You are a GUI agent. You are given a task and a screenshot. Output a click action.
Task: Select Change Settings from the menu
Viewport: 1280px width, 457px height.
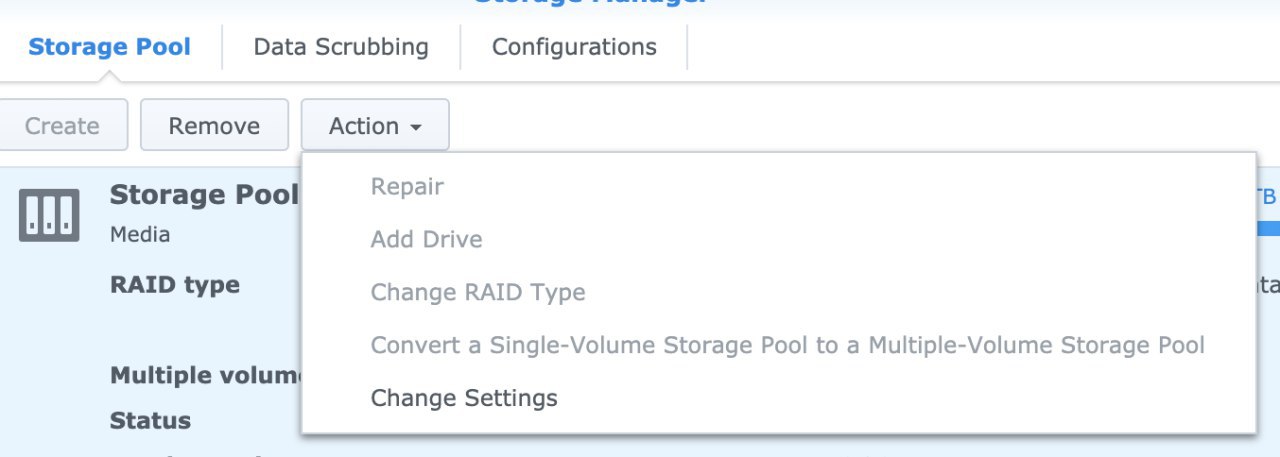tap(464, 398)
